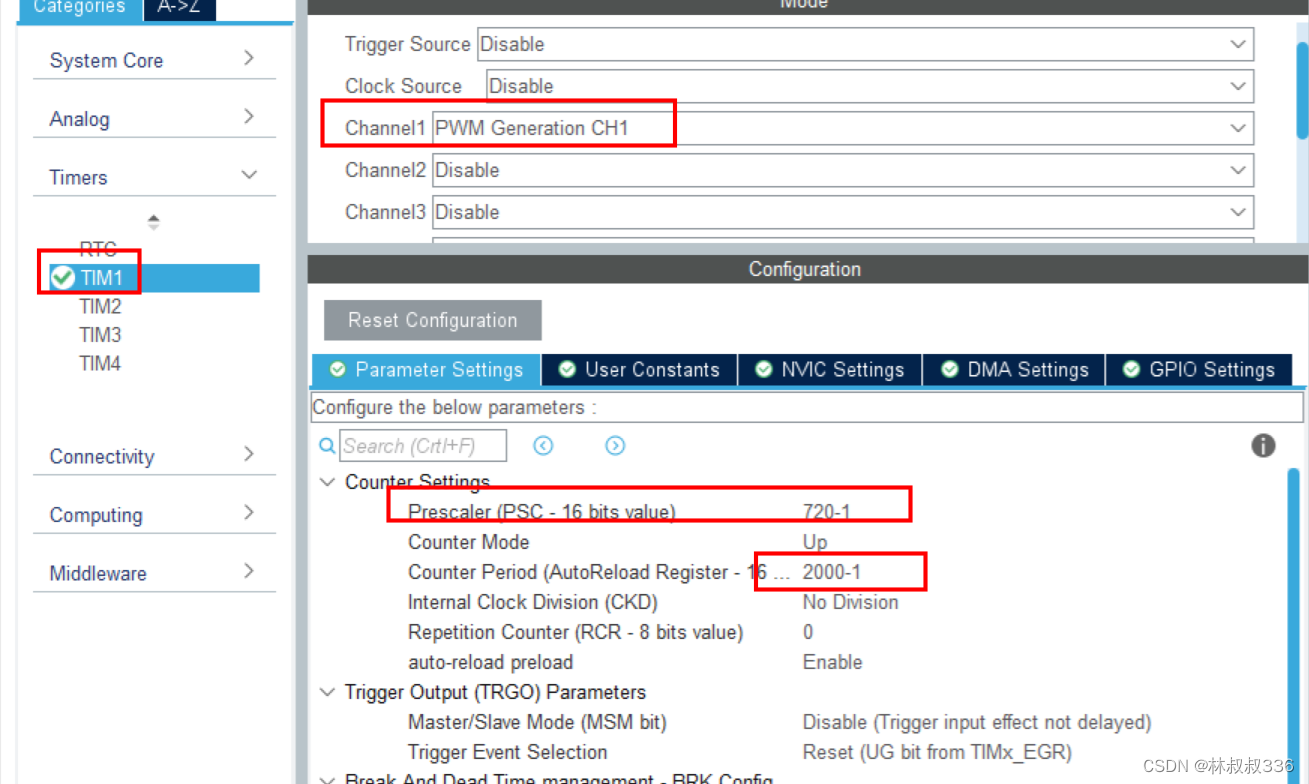Click the Counter Mode label
Screen dimensions: 1309x784
tap(469, 542)
